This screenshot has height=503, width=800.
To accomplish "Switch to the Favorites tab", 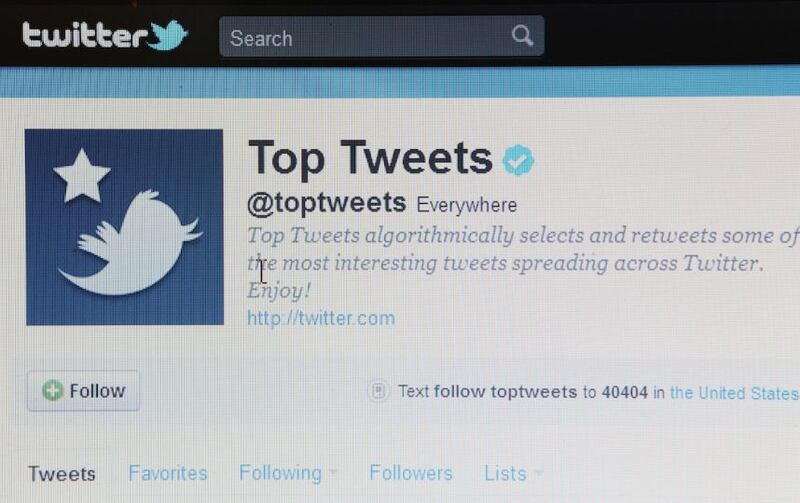I will 168,473.
